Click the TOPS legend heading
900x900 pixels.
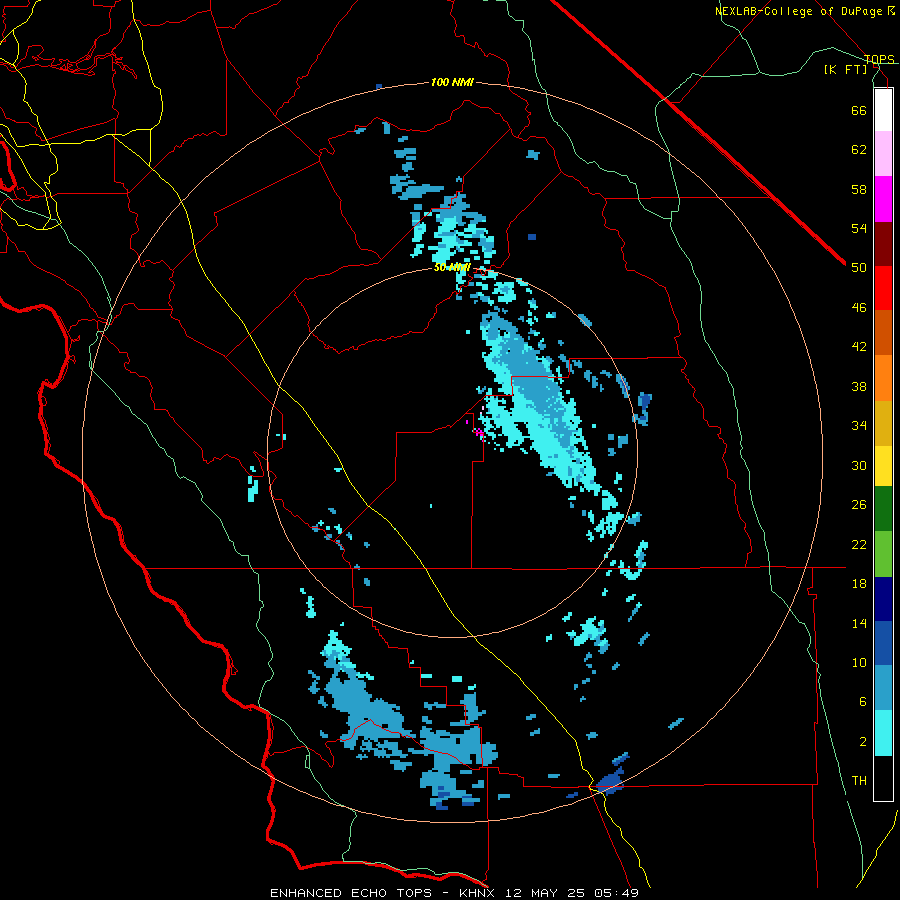[x=879, y=59]
